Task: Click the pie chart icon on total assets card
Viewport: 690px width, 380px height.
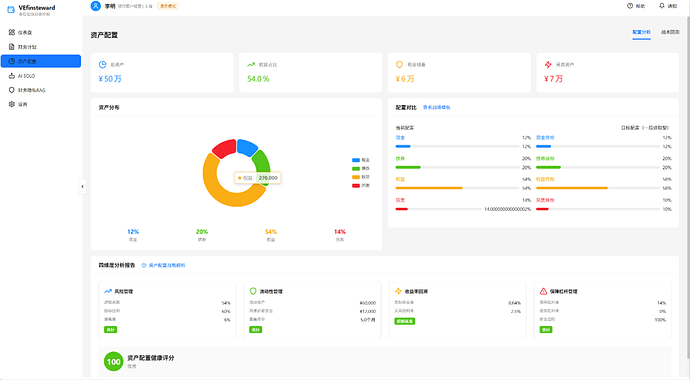Action: (x=103, y=65)
